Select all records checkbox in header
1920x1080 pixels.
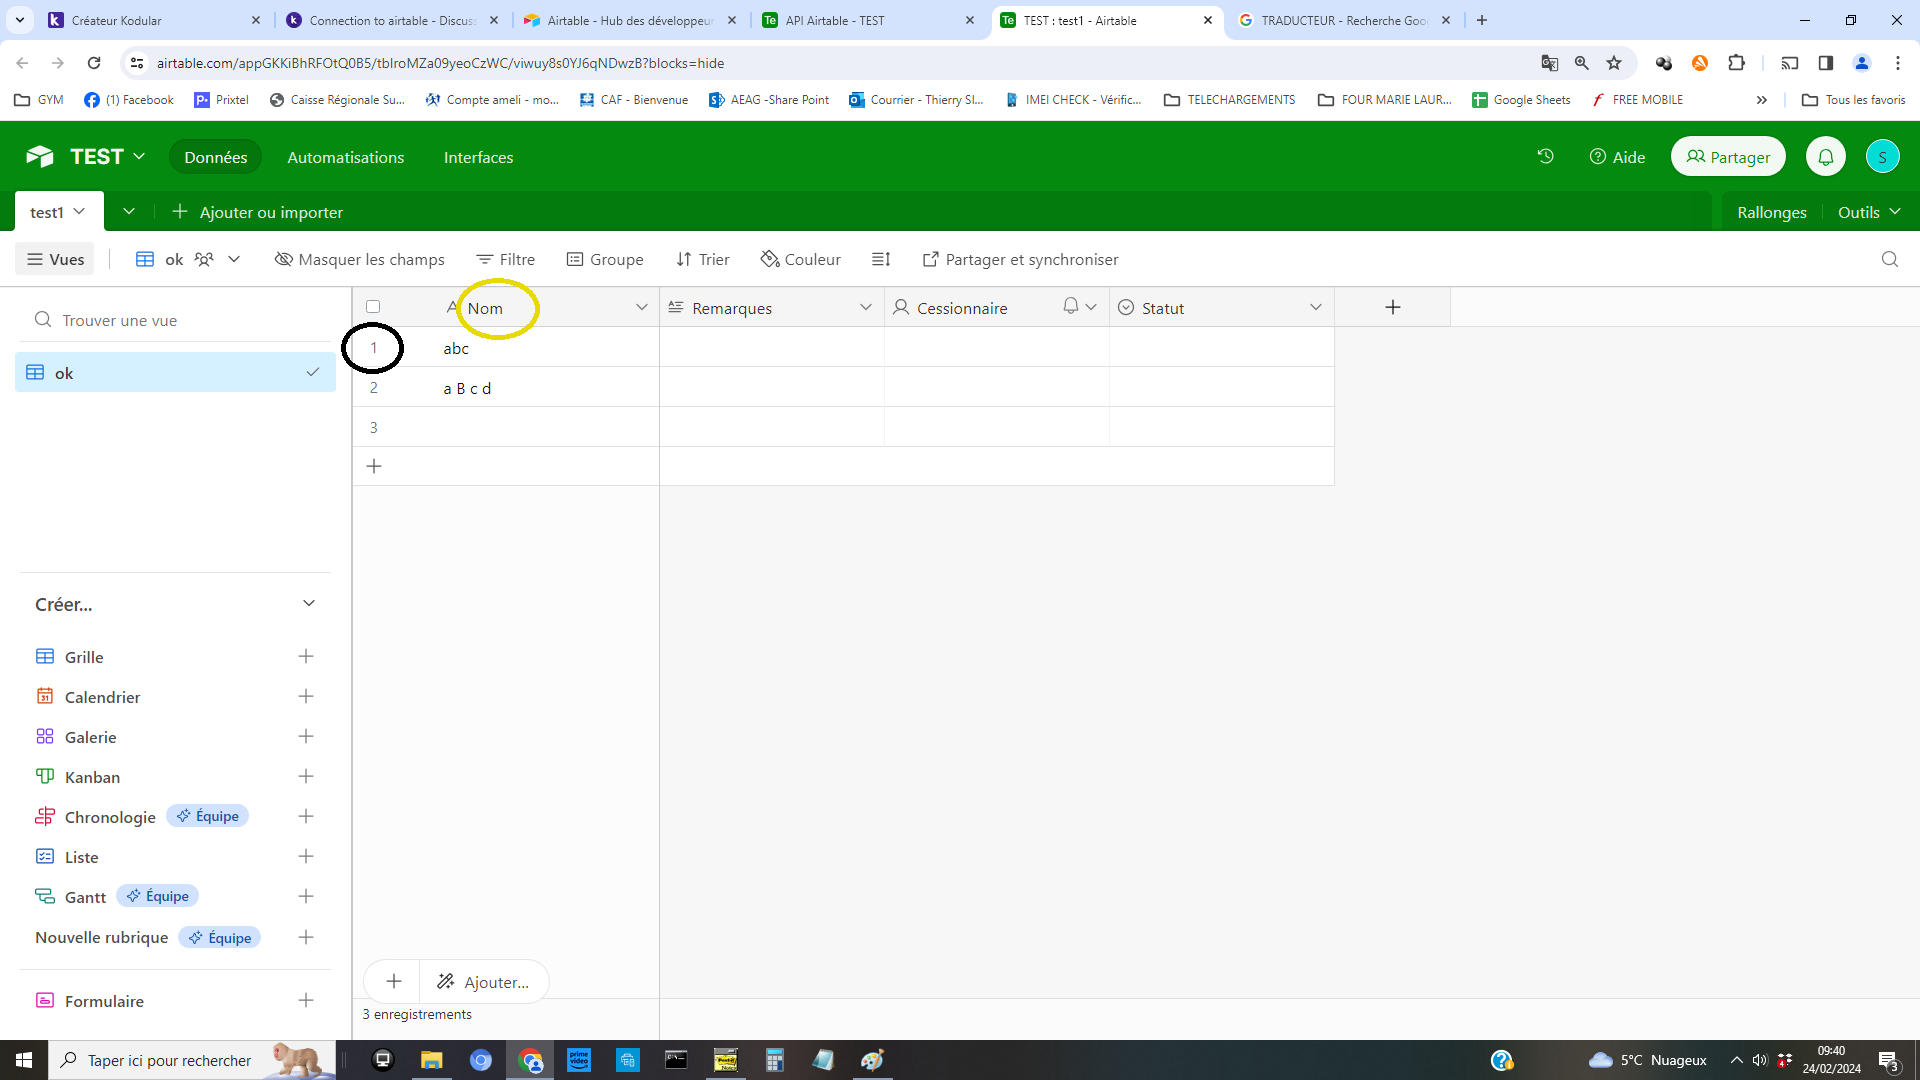(x=373, y=307)
